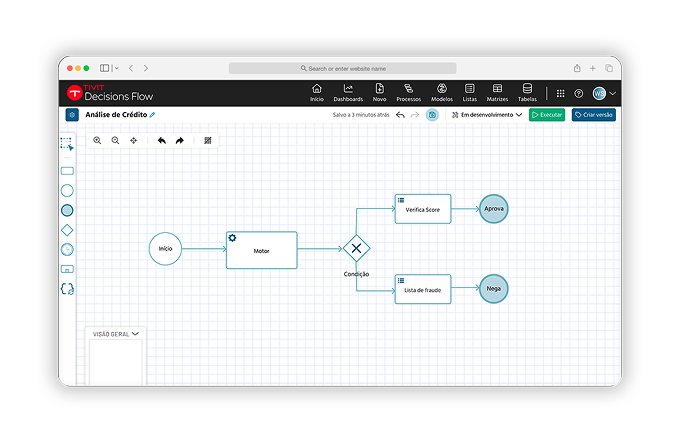Click the pan/move canvas icon

click(134, 141)
